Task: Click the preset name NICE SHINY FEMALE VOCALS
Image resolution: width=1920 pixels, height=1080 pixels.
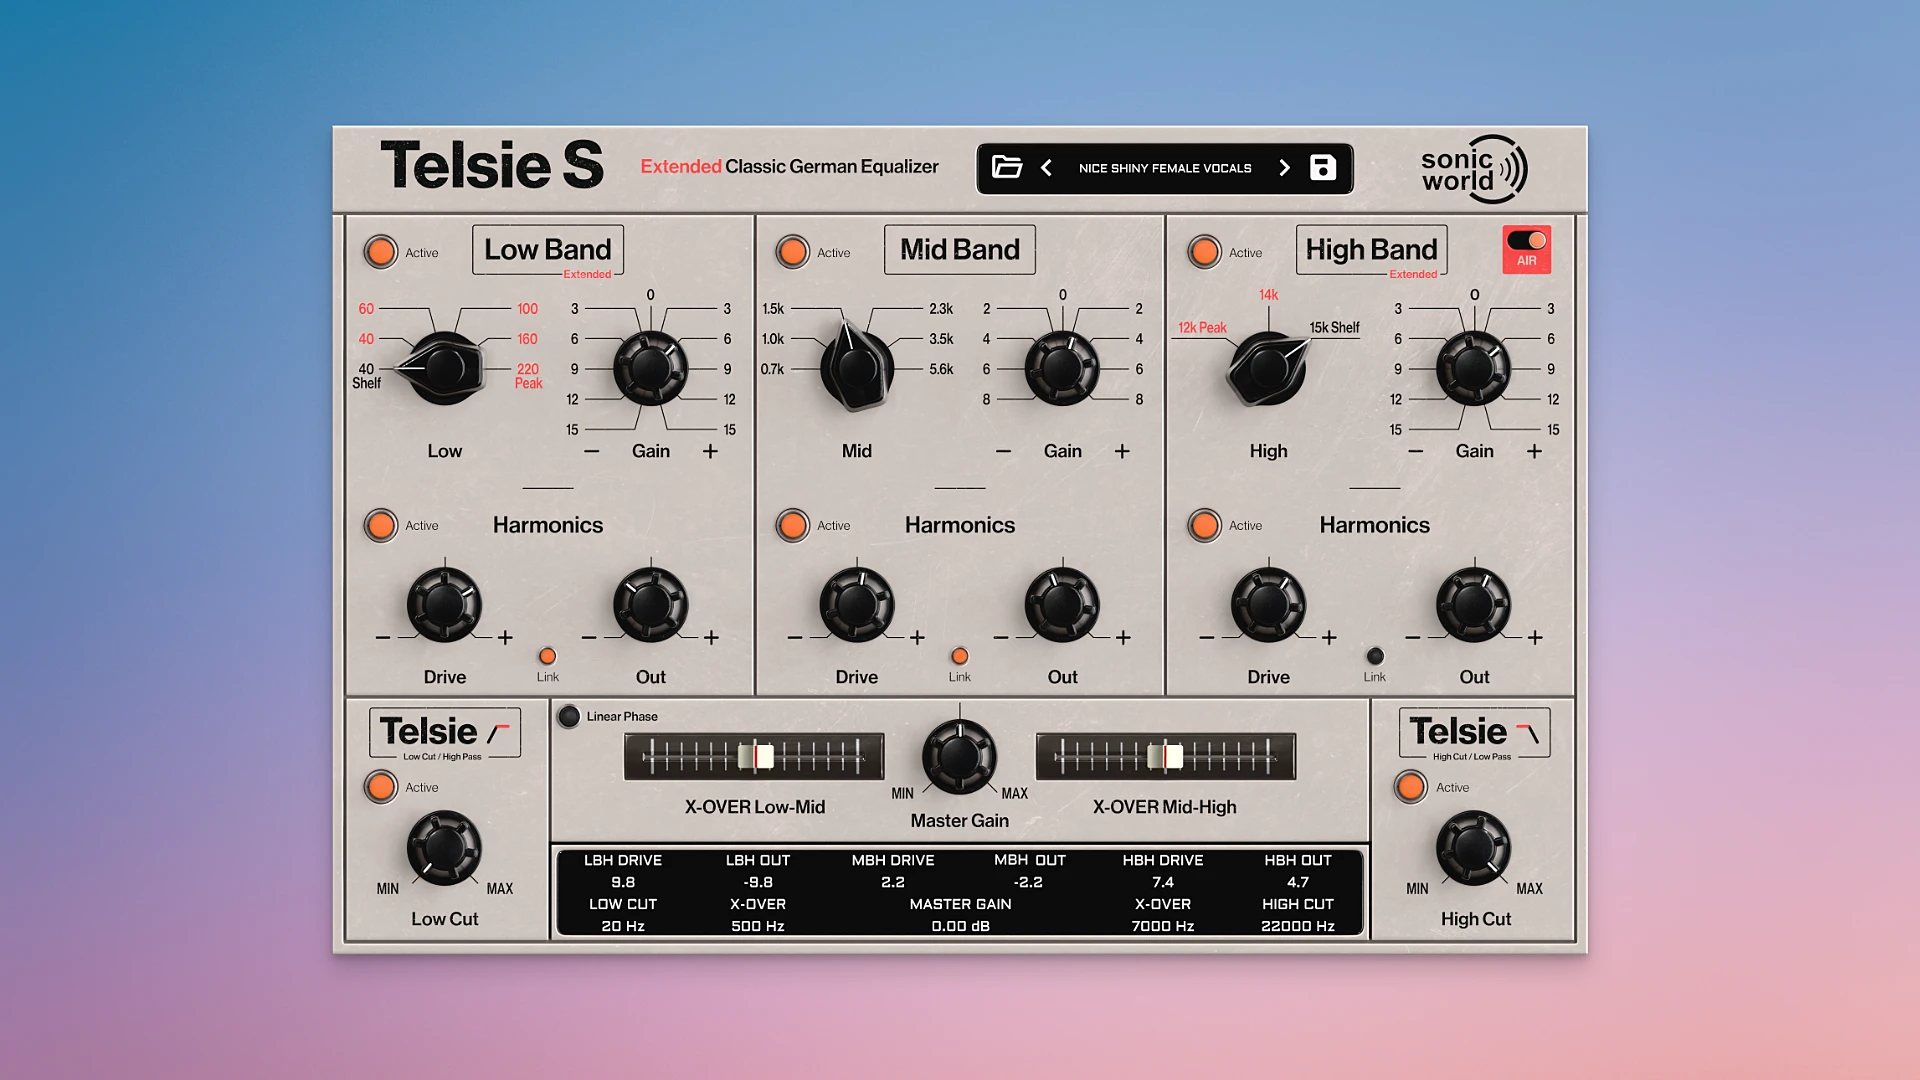Action: 1166,168
